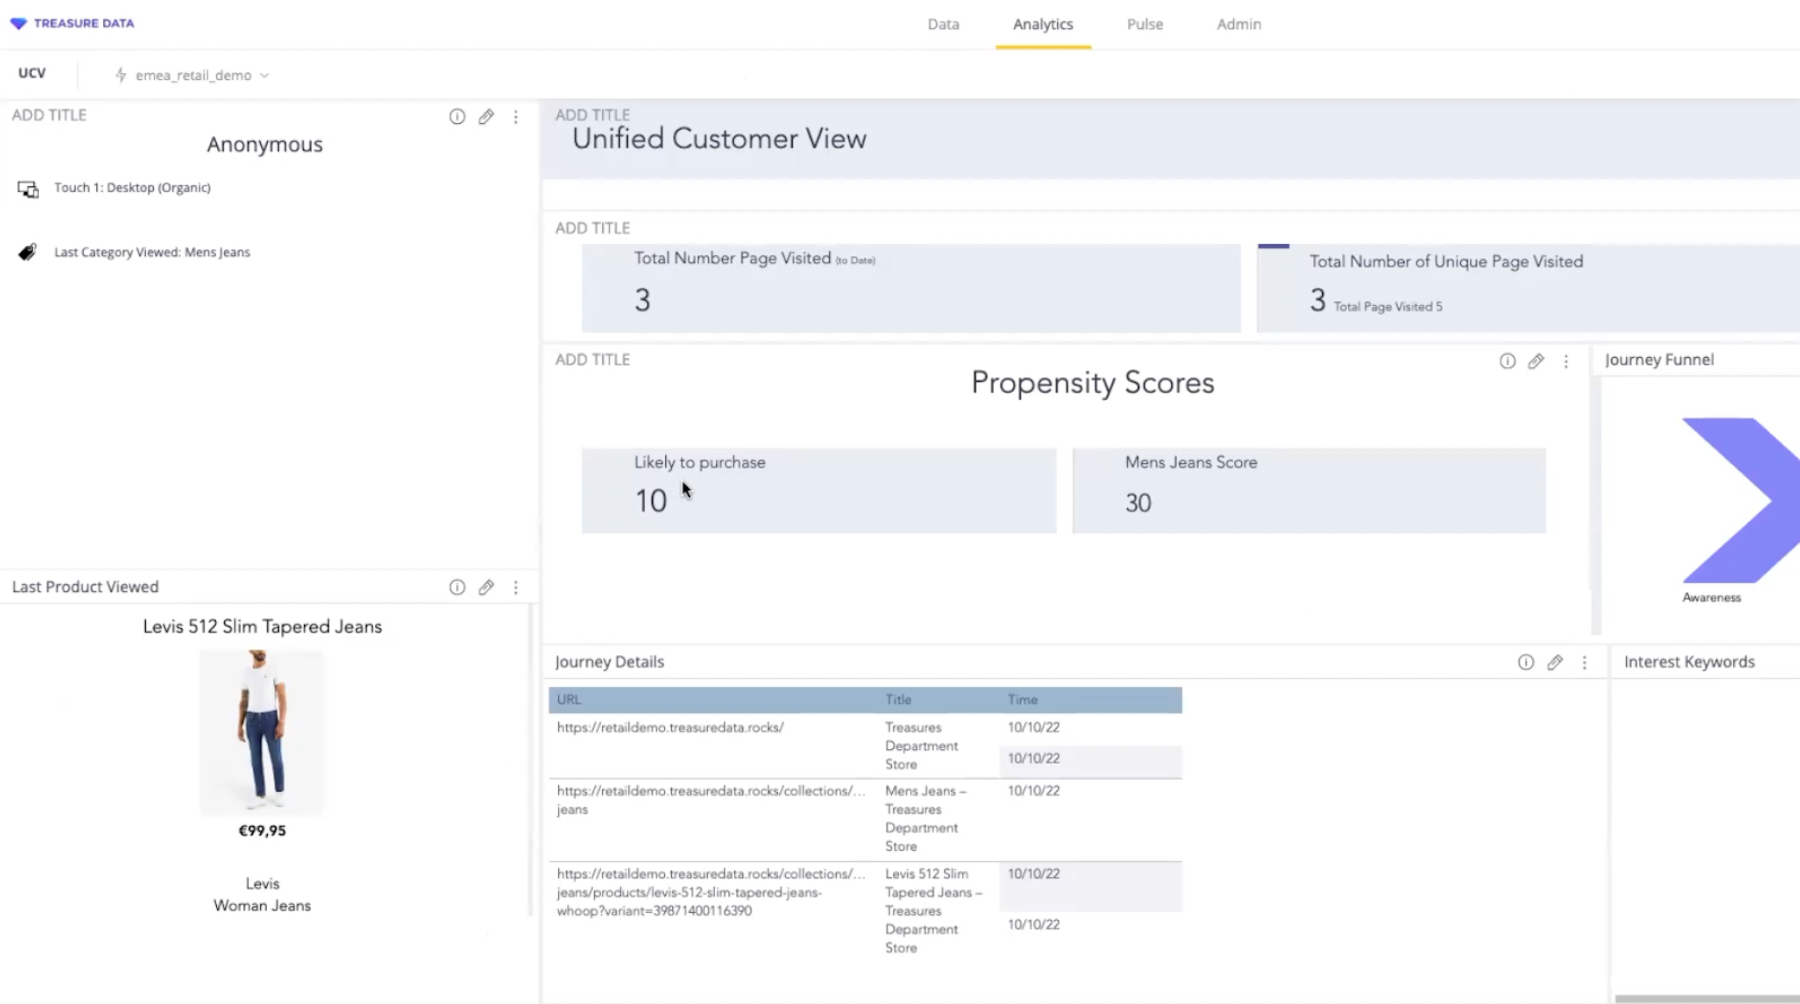
Task: Click ADD TITLE above Propensity Scores
Action: click(593, 359)
